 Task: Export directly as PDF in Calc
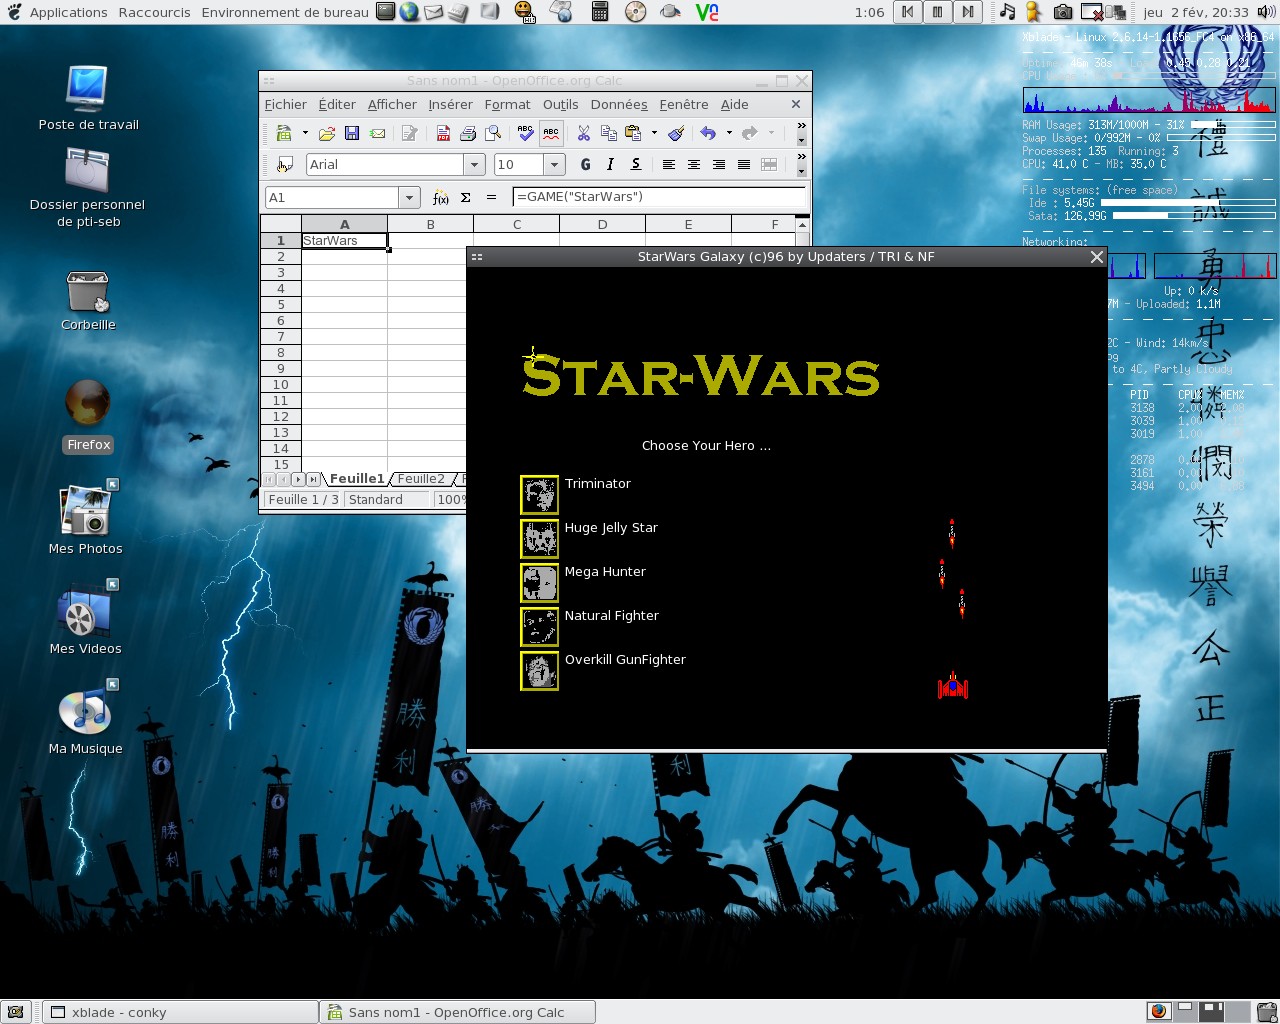coord(443,133)
